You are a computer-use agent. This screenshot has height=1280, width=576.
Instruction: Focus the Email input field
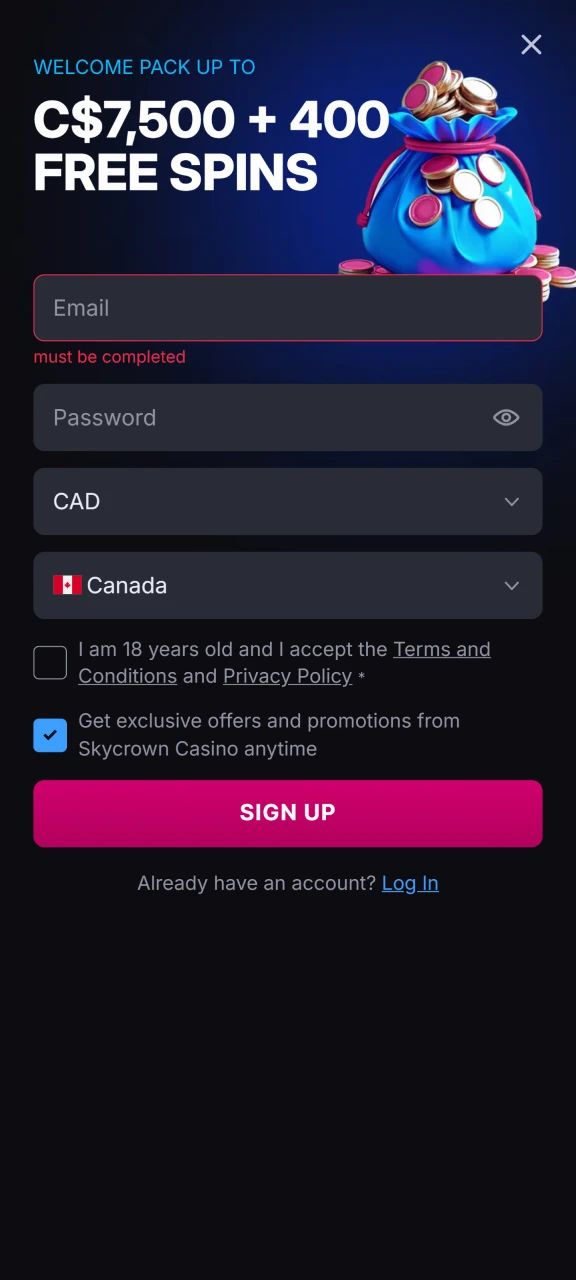288,308
